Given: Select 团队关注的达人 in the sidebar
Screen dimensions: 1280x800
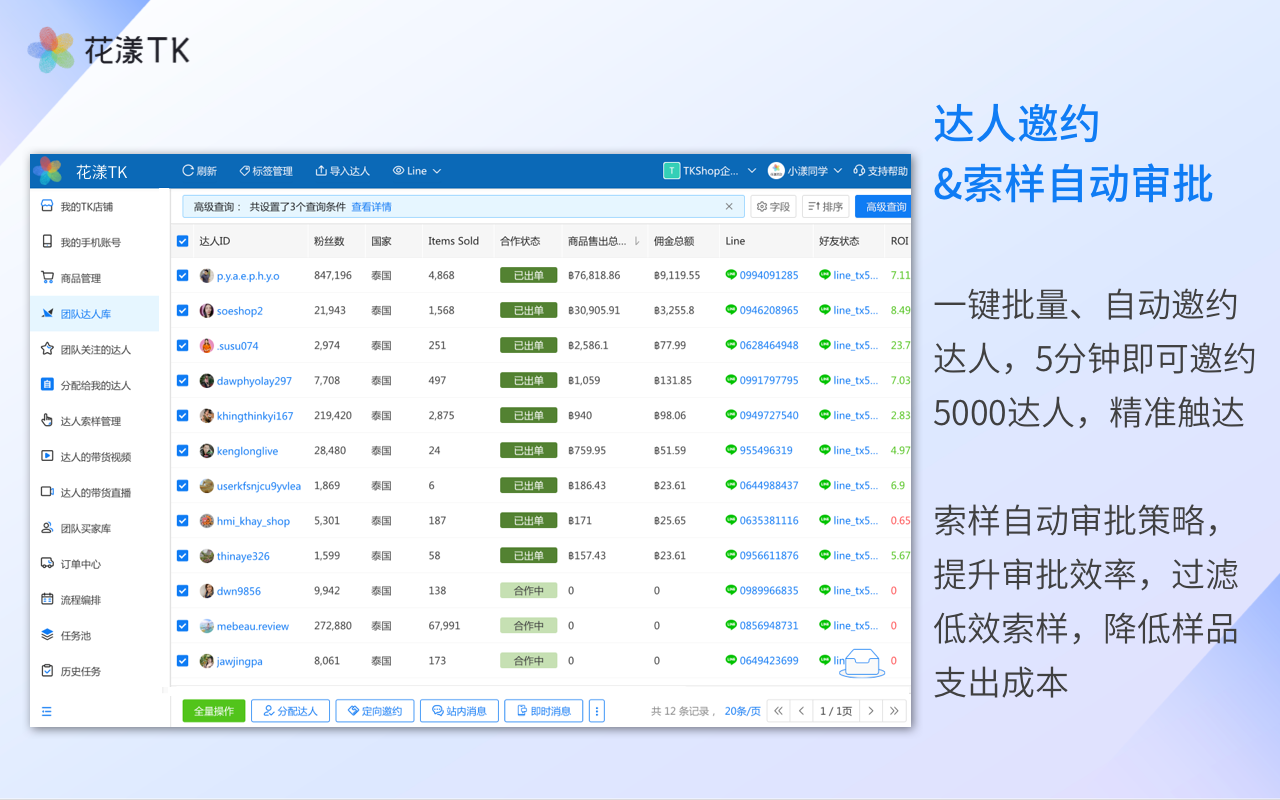Looking at the screenshot, I should (95, 350).
